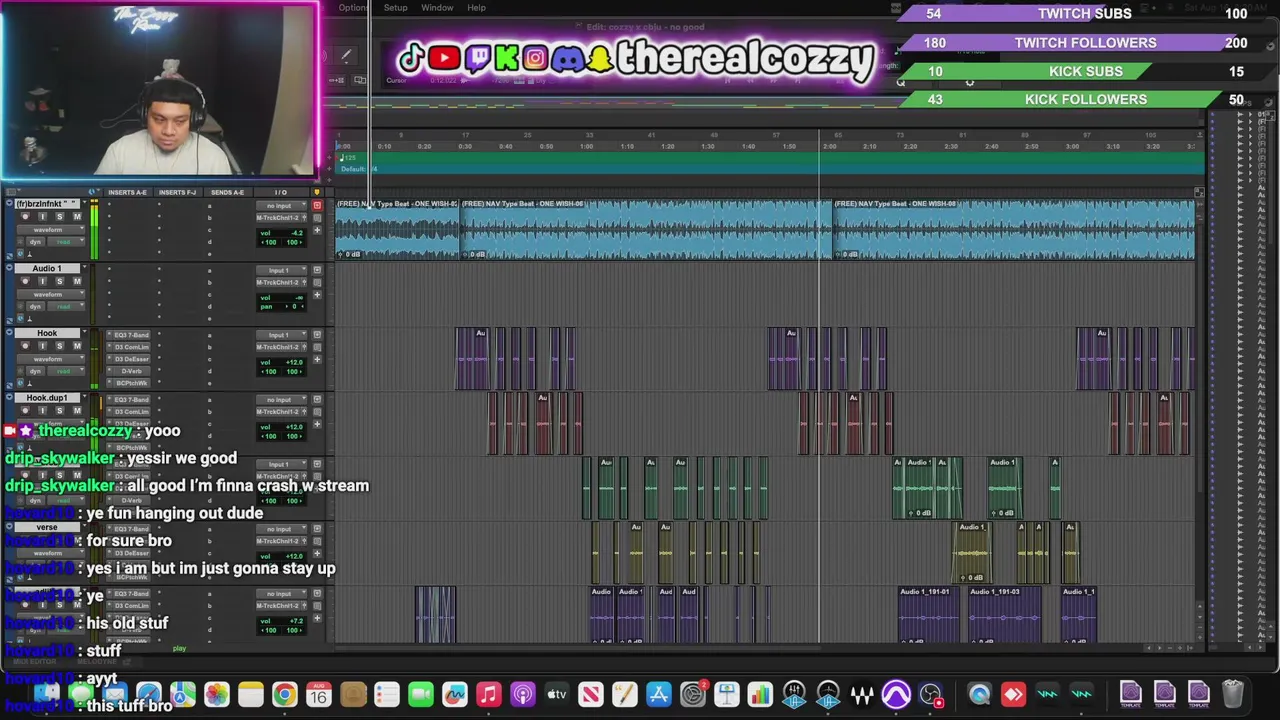Open Pro Tools purple icon in Dock
This screenshot has width=1280, height=720.
(x=896, y=694)
